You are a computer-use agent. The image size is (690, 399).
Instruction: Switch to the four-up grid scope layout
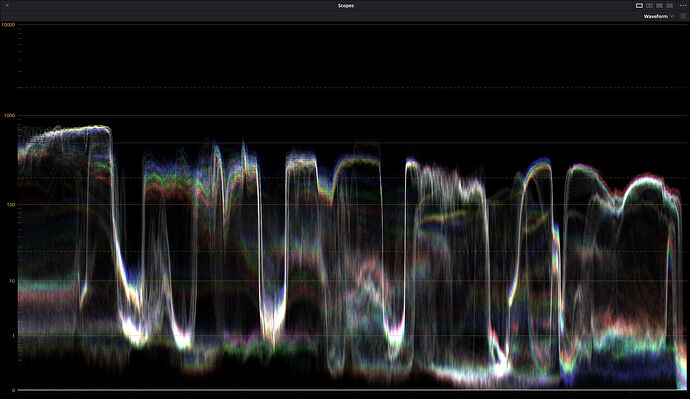659,6
